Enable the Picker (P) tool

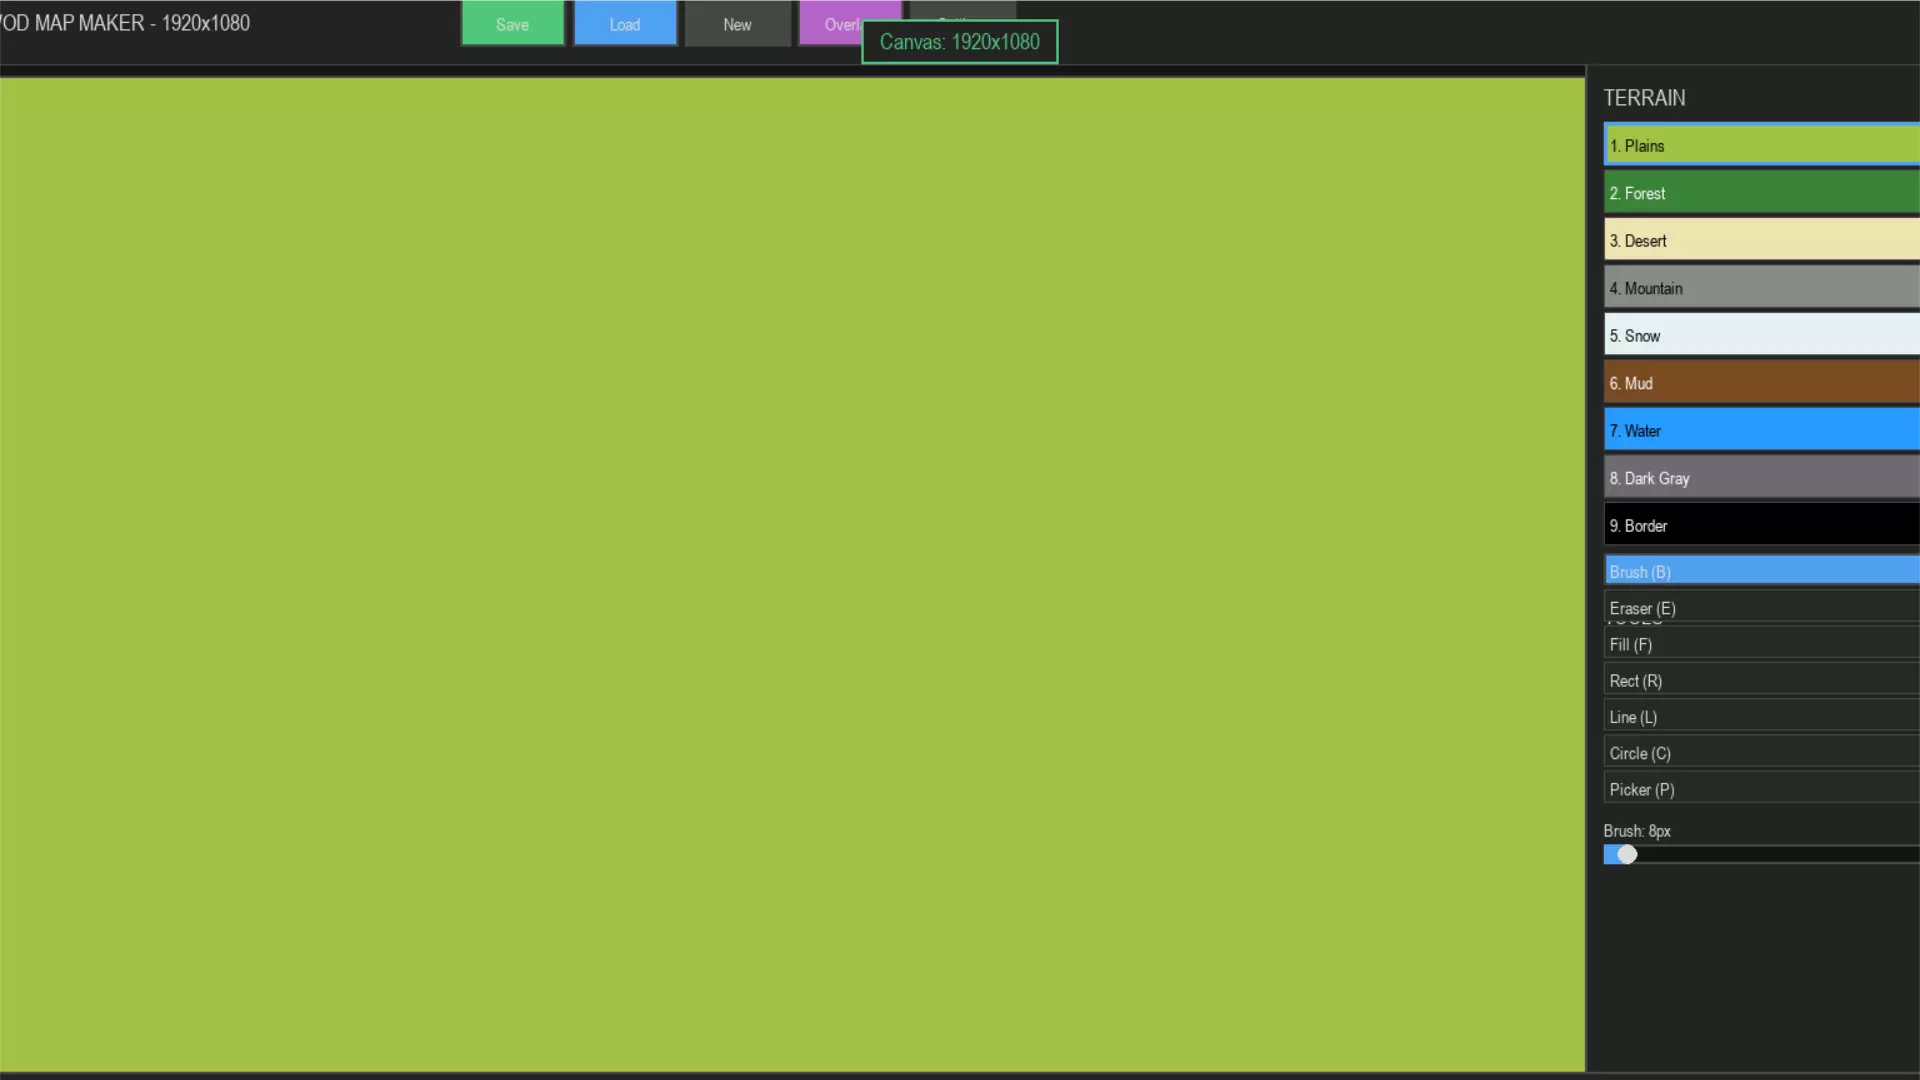point(1760,788)
